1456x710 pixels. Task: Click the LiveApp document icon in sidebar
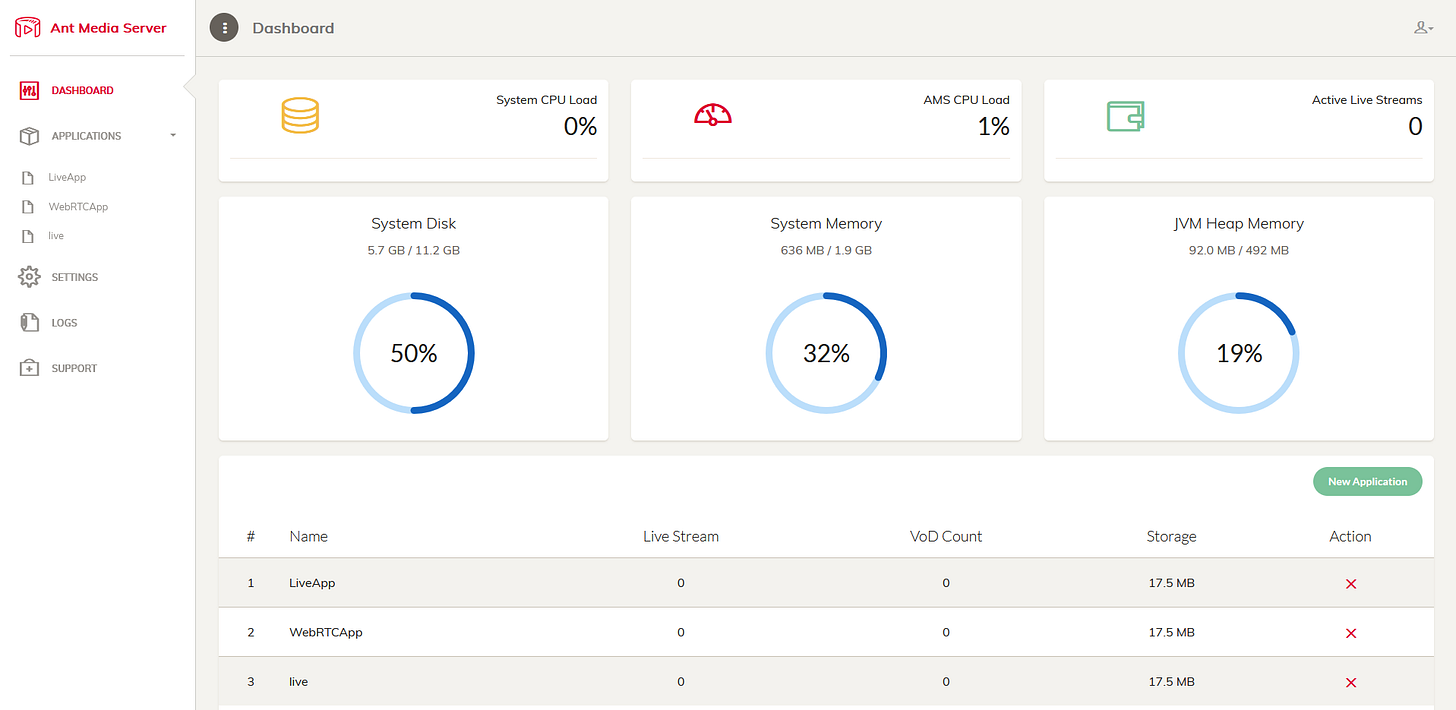28,178
